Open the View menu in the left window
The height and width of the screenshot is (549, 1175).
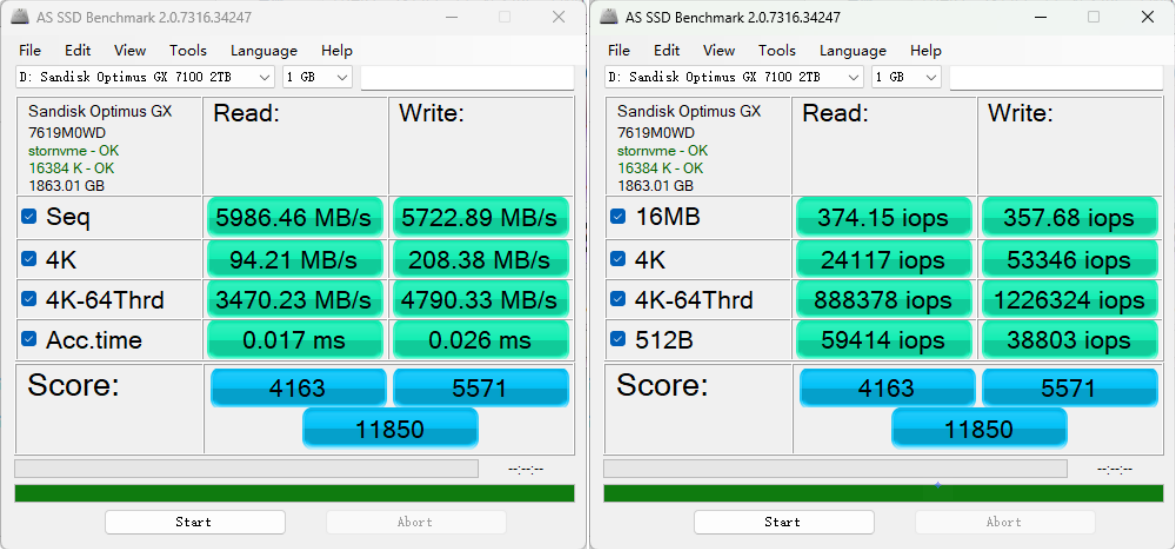tap(130, 50)
